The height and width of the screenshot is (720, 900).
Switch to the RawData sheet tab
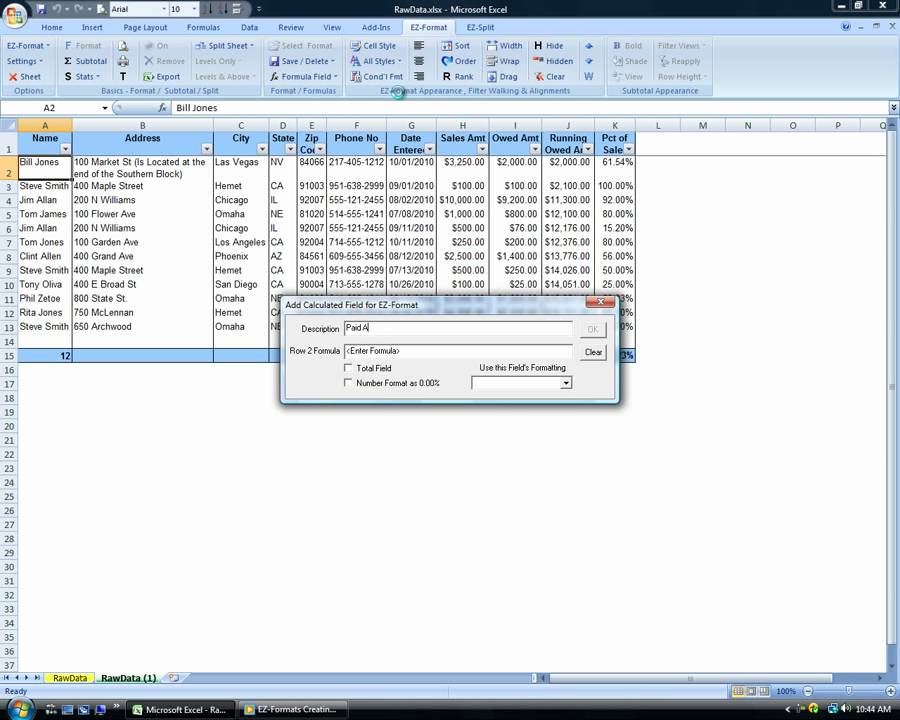pos(69,678)
